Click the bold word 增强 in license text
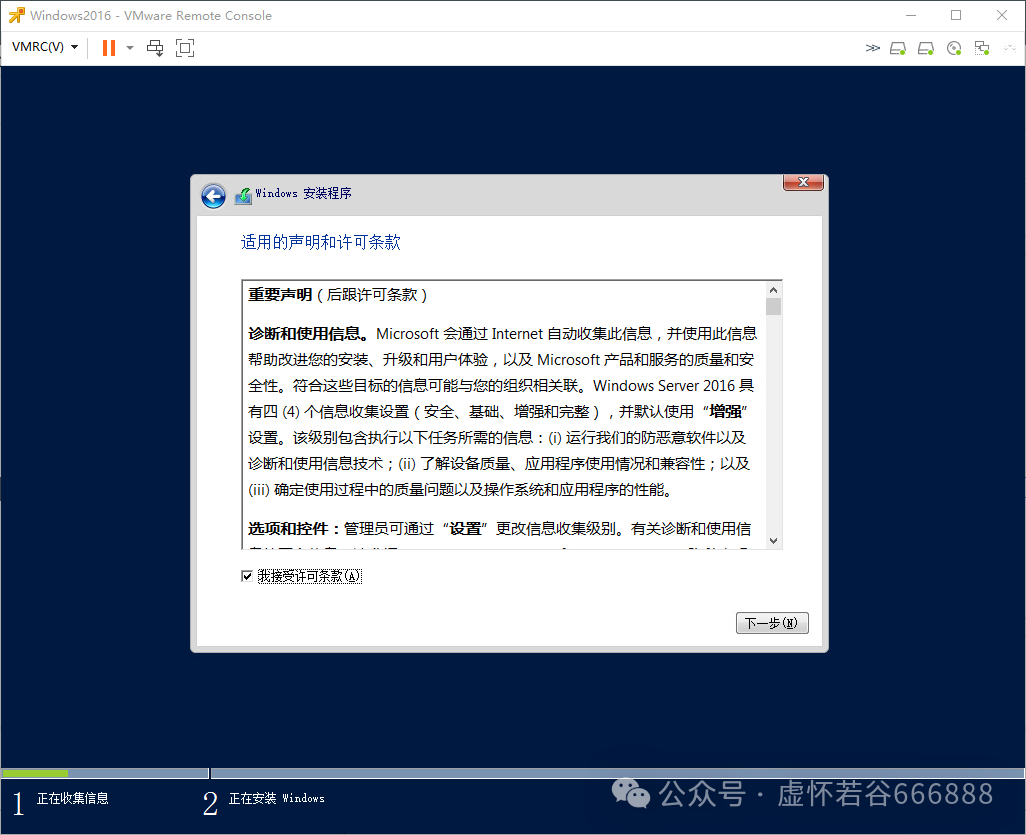 click(726, 412)
